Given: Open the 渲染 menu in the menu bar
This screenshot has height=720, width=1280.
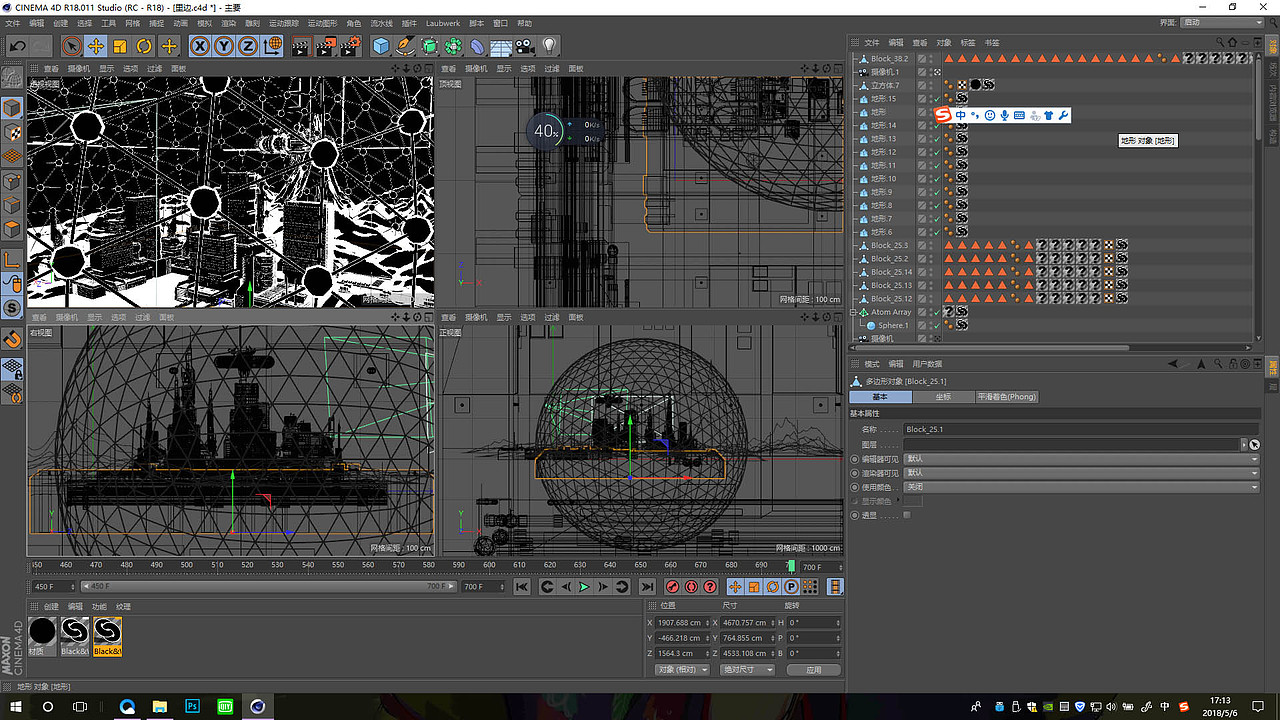Looking at the screenshot, I should [x=228, y=22].
